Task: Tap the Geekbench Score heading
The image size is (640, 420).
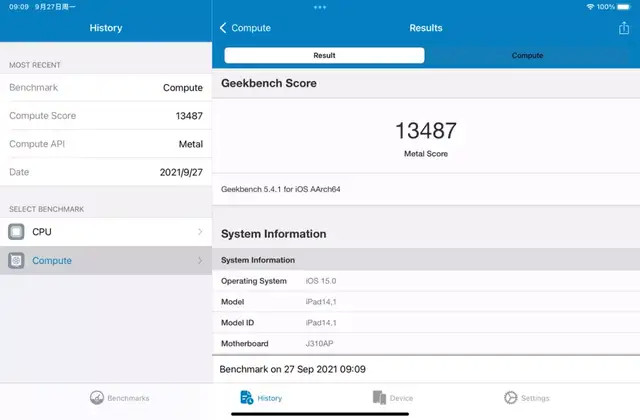Action: pyautogui.click(x=269, y=83)
